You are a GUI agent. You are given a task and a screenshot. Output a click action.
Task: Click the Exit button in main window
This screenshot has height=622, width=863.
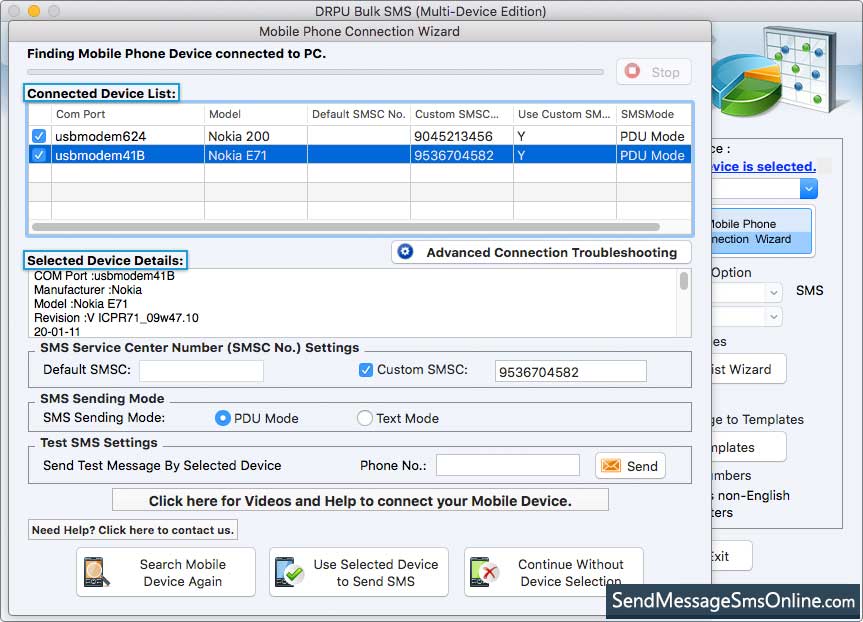[731, 556]
